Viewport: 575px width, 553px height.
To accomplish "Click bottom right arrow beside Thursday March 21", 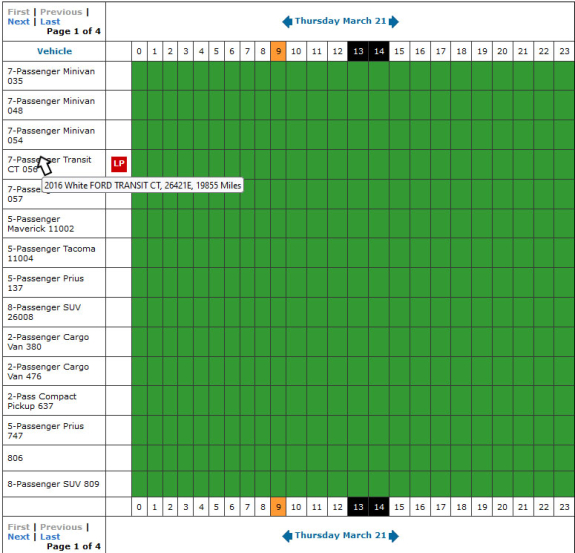I will [x=394, y=536].
